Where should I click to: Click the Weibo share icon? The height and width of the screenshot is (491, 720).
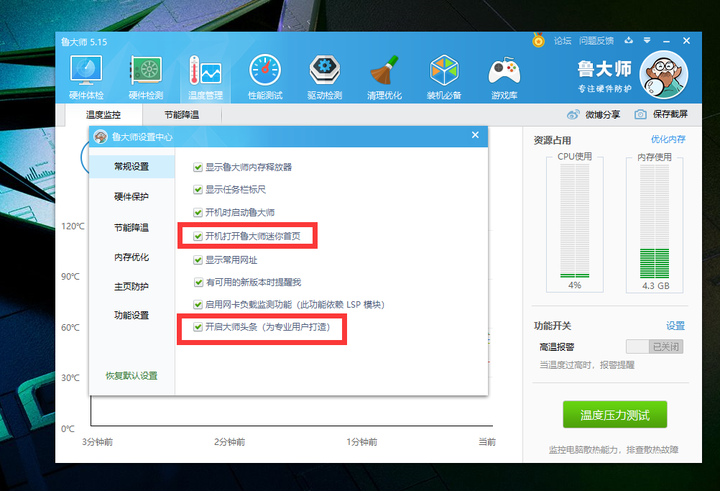click(573, 114)
